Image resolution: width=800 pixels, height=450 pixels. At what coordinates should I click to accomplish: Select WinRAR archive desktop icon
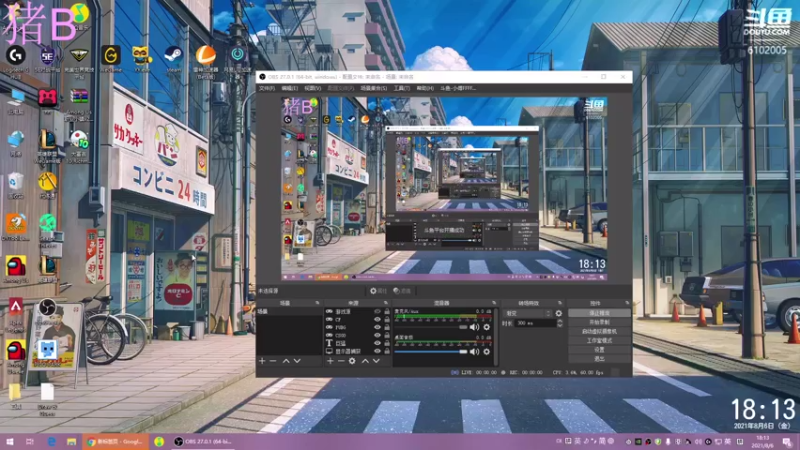point(79,104)
